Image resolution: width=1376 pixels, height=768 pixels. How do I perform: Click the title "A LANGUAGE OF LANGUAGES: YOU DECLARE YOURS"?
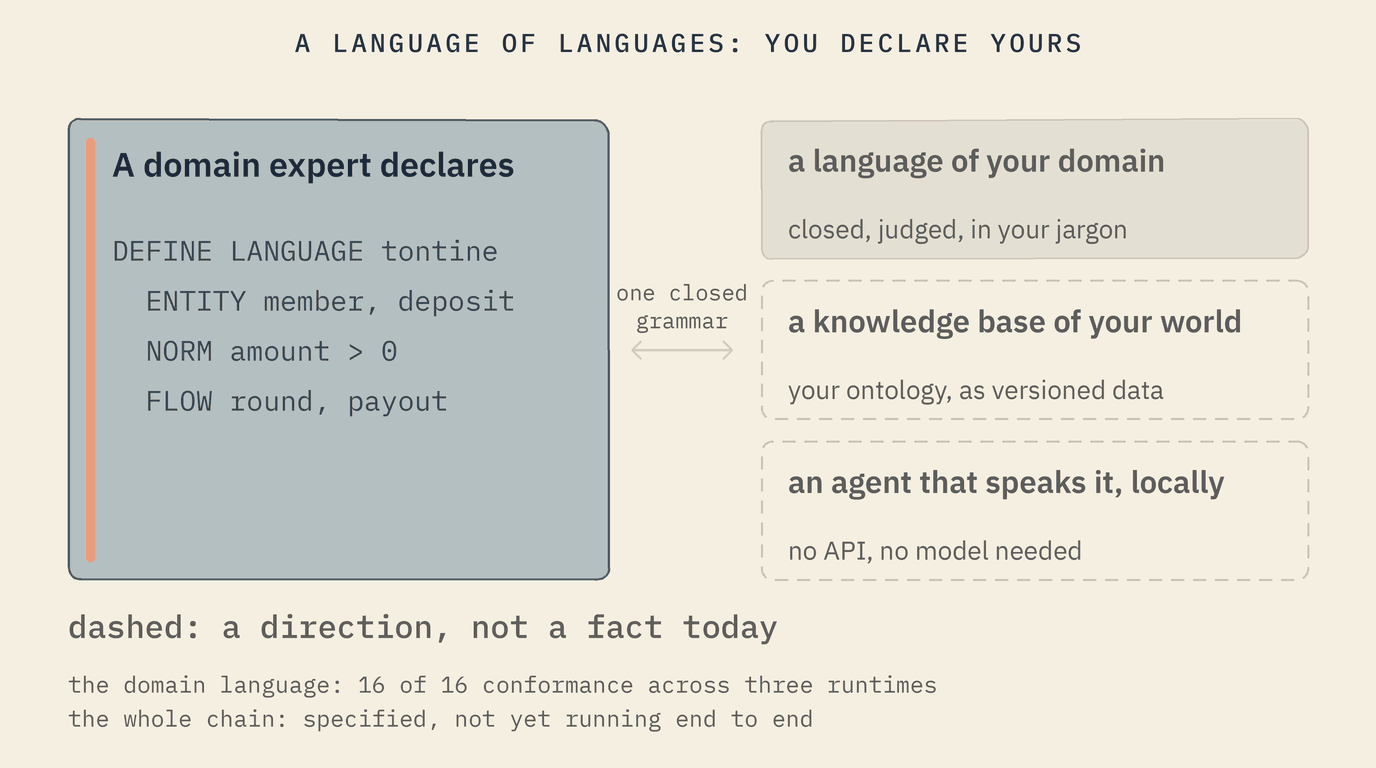pos(689,44)
